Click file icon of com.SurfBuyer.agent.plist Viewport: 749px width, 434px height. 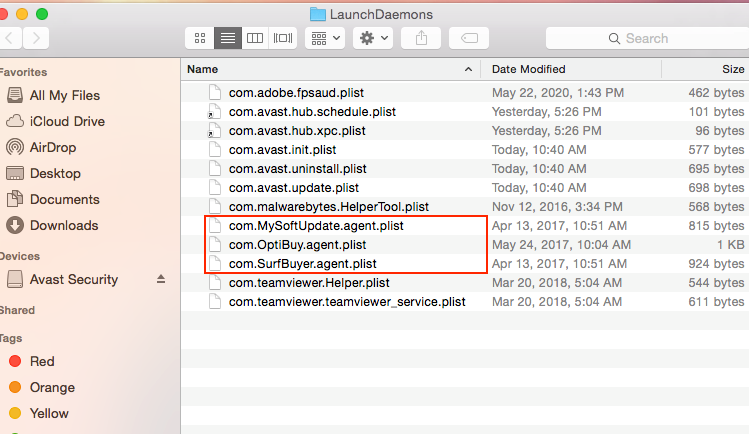tap(215, 263)
